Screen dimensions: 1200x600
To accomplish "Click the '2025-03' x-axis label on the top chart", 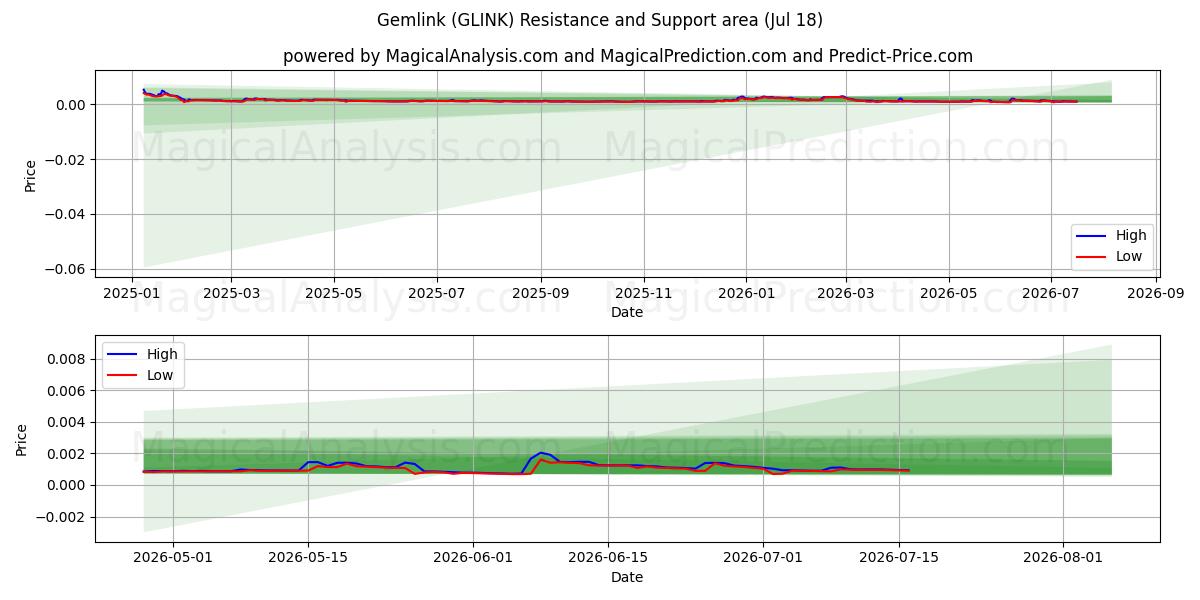I will pos(231,294).
